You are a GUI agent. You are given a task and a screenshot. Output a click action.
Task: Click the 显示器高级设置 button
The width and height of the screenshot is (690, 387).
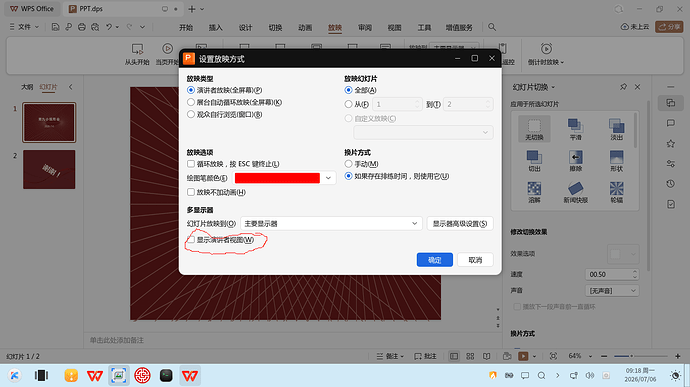[x=460, y=224]
